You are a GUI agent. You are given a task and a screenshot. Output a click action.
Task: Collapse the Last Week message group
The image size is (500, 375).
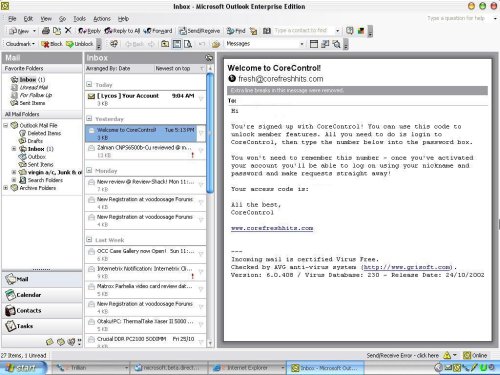tap(89, 239)
